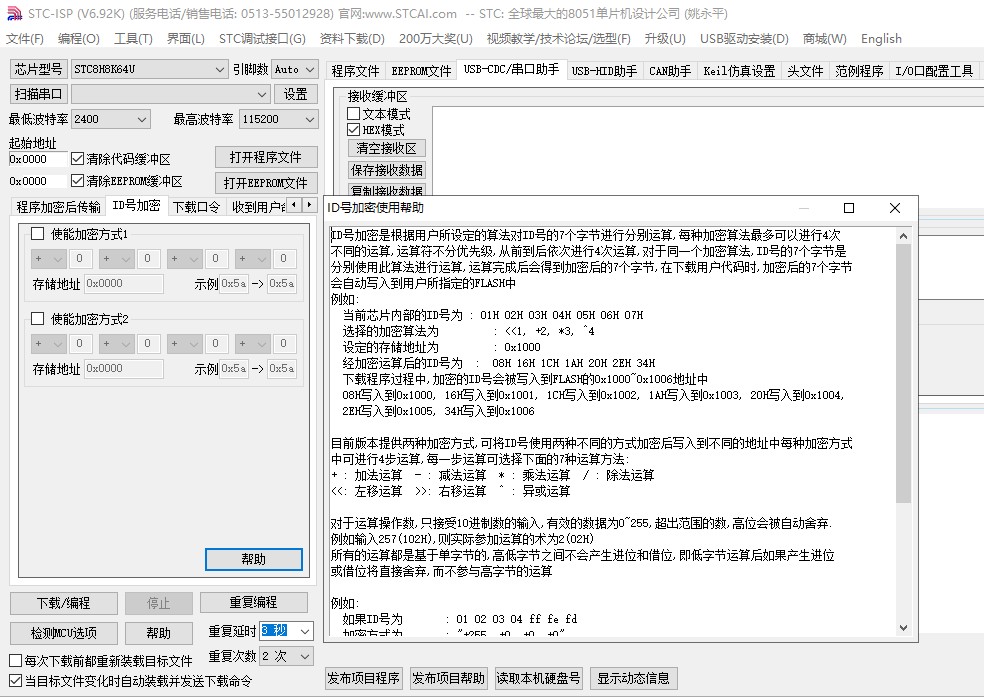Click 发布项目程序 button
The height and width of the screenshot is (698, 984).
(x=364, y=678)
